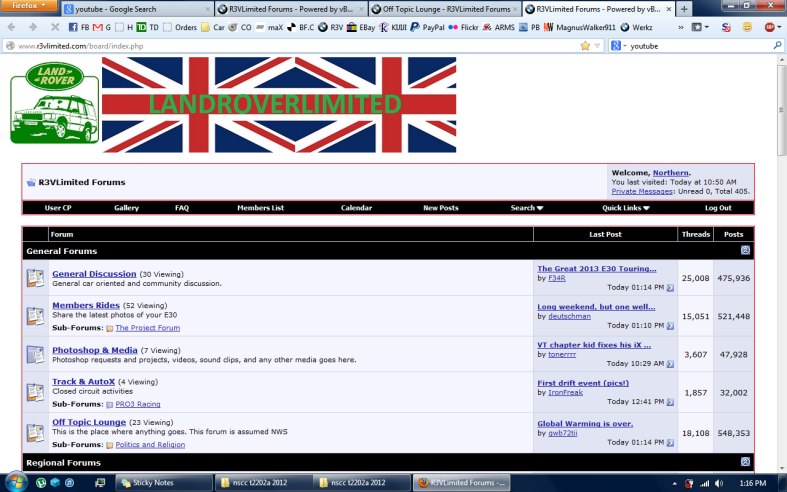Open IronFreak user profile link
The width and height of the screenshot is (787, 492).
565,393
